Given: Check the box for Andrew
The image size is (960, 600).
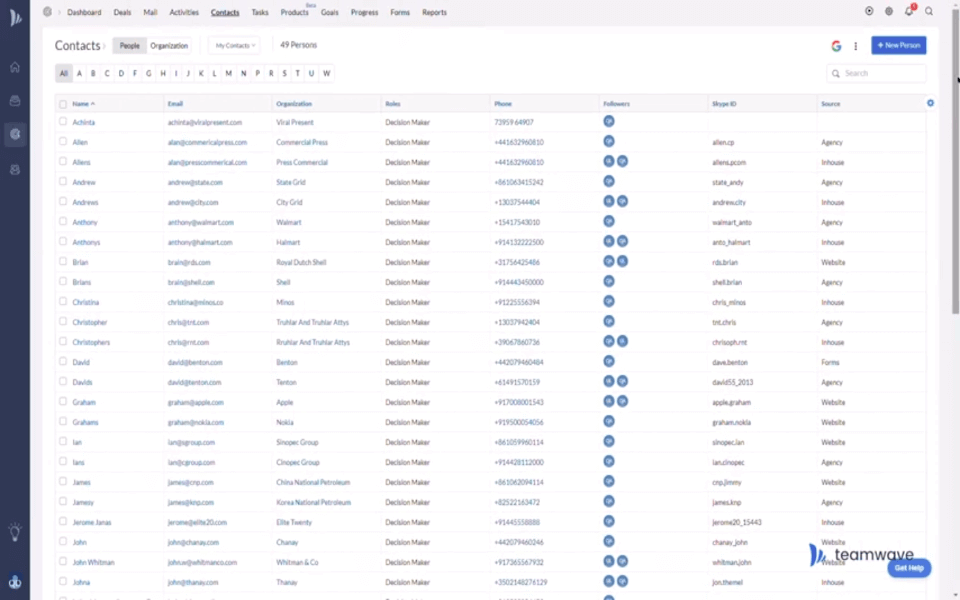Looking at the screenshot, I should (x=62, y=182).
